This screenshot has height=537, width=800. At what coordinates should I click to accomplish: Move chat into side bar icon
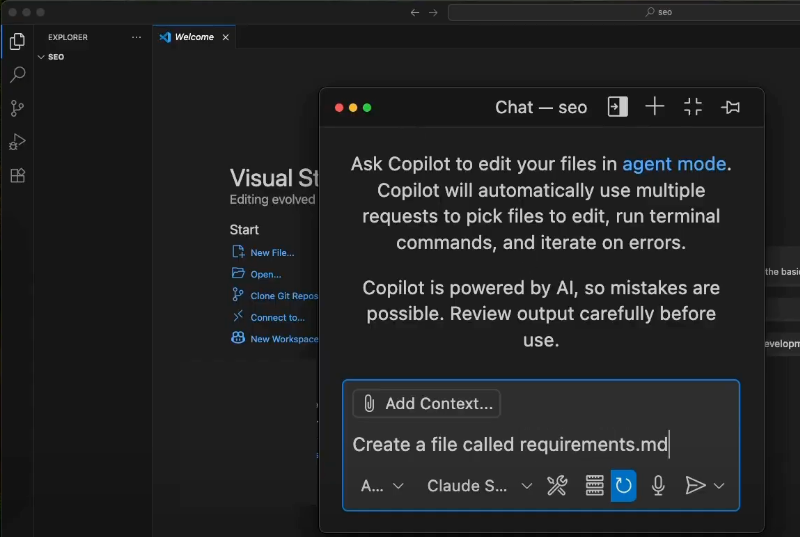pos(617,107)
